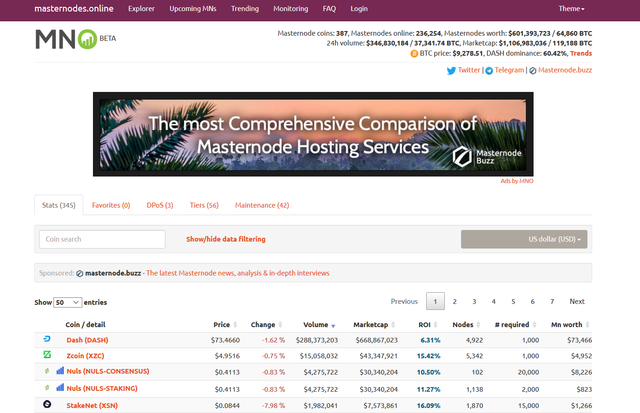Select current page 1 button
This screenshot has width=640, height=413.
click(435, 302)
